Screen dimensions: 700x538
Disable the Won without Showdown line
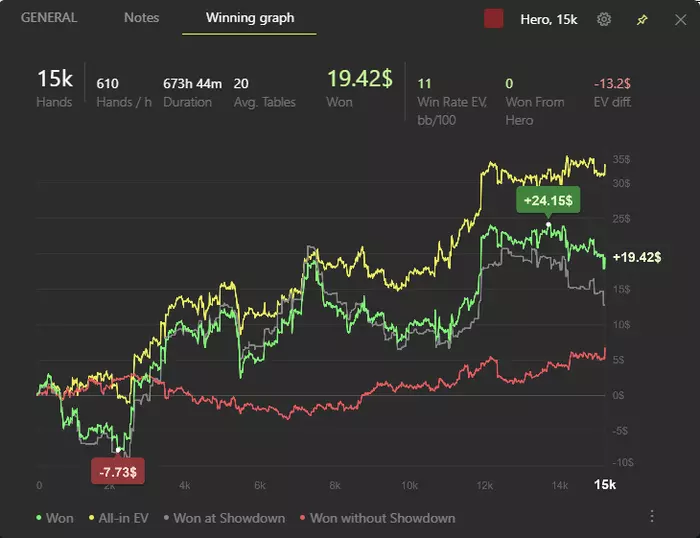pyautogui.click(x=376, y=518)
